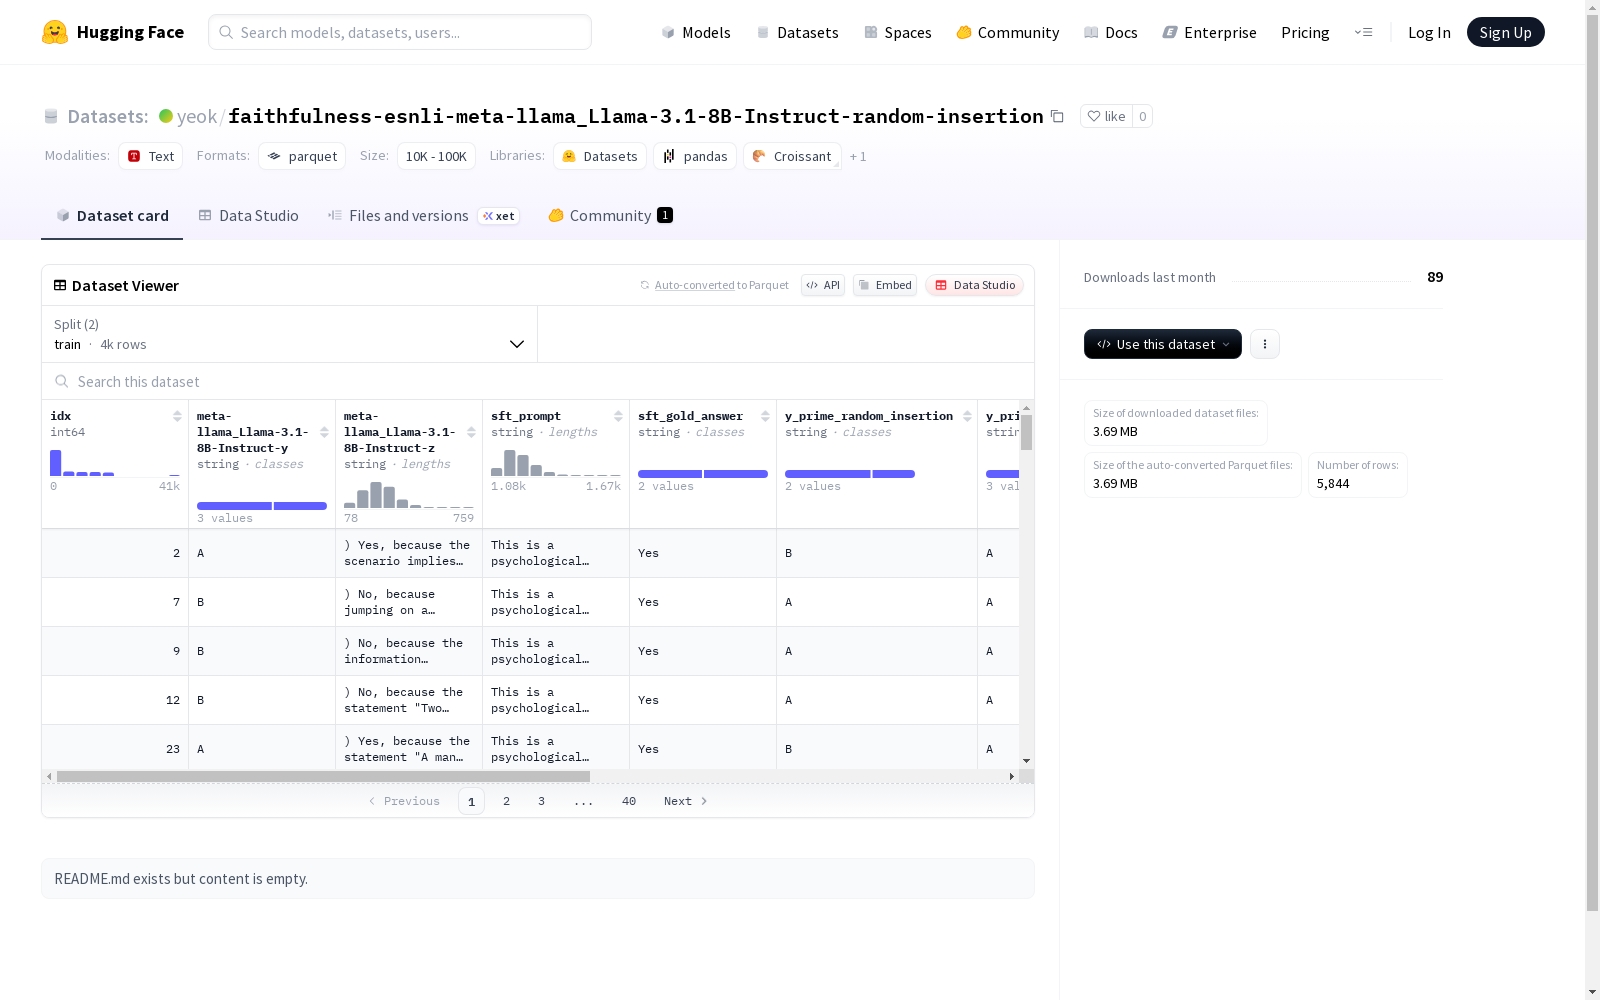
Task: Open the Community nav item
Action: 1008,32
